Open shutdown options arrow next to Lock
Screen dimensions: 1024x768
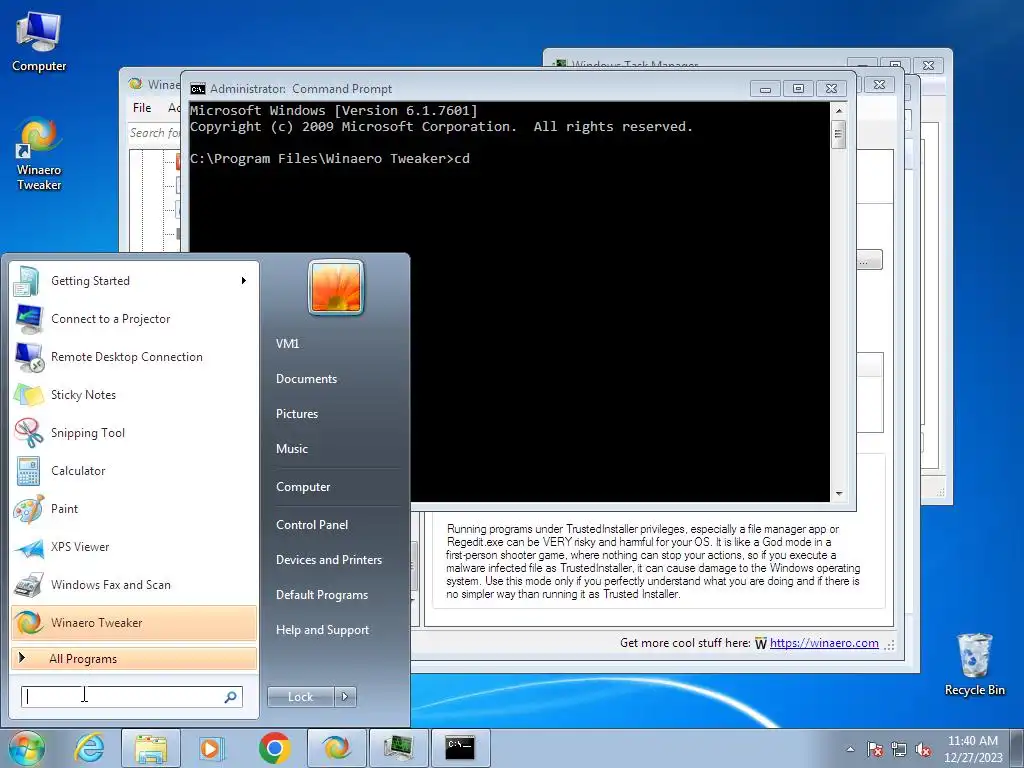(345, 697)
